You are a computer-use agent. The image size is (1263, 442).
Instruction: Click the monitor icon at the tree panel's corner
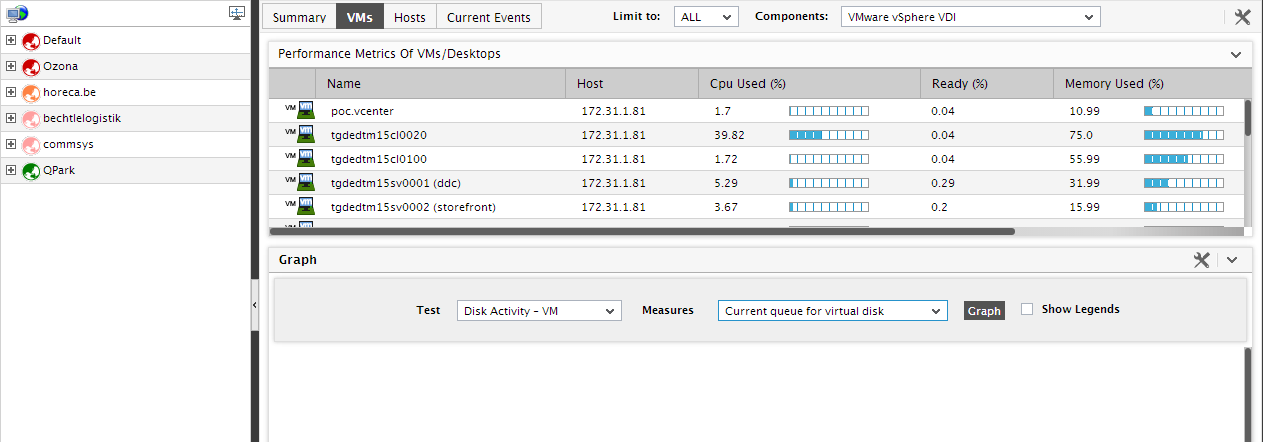point(237,13)
